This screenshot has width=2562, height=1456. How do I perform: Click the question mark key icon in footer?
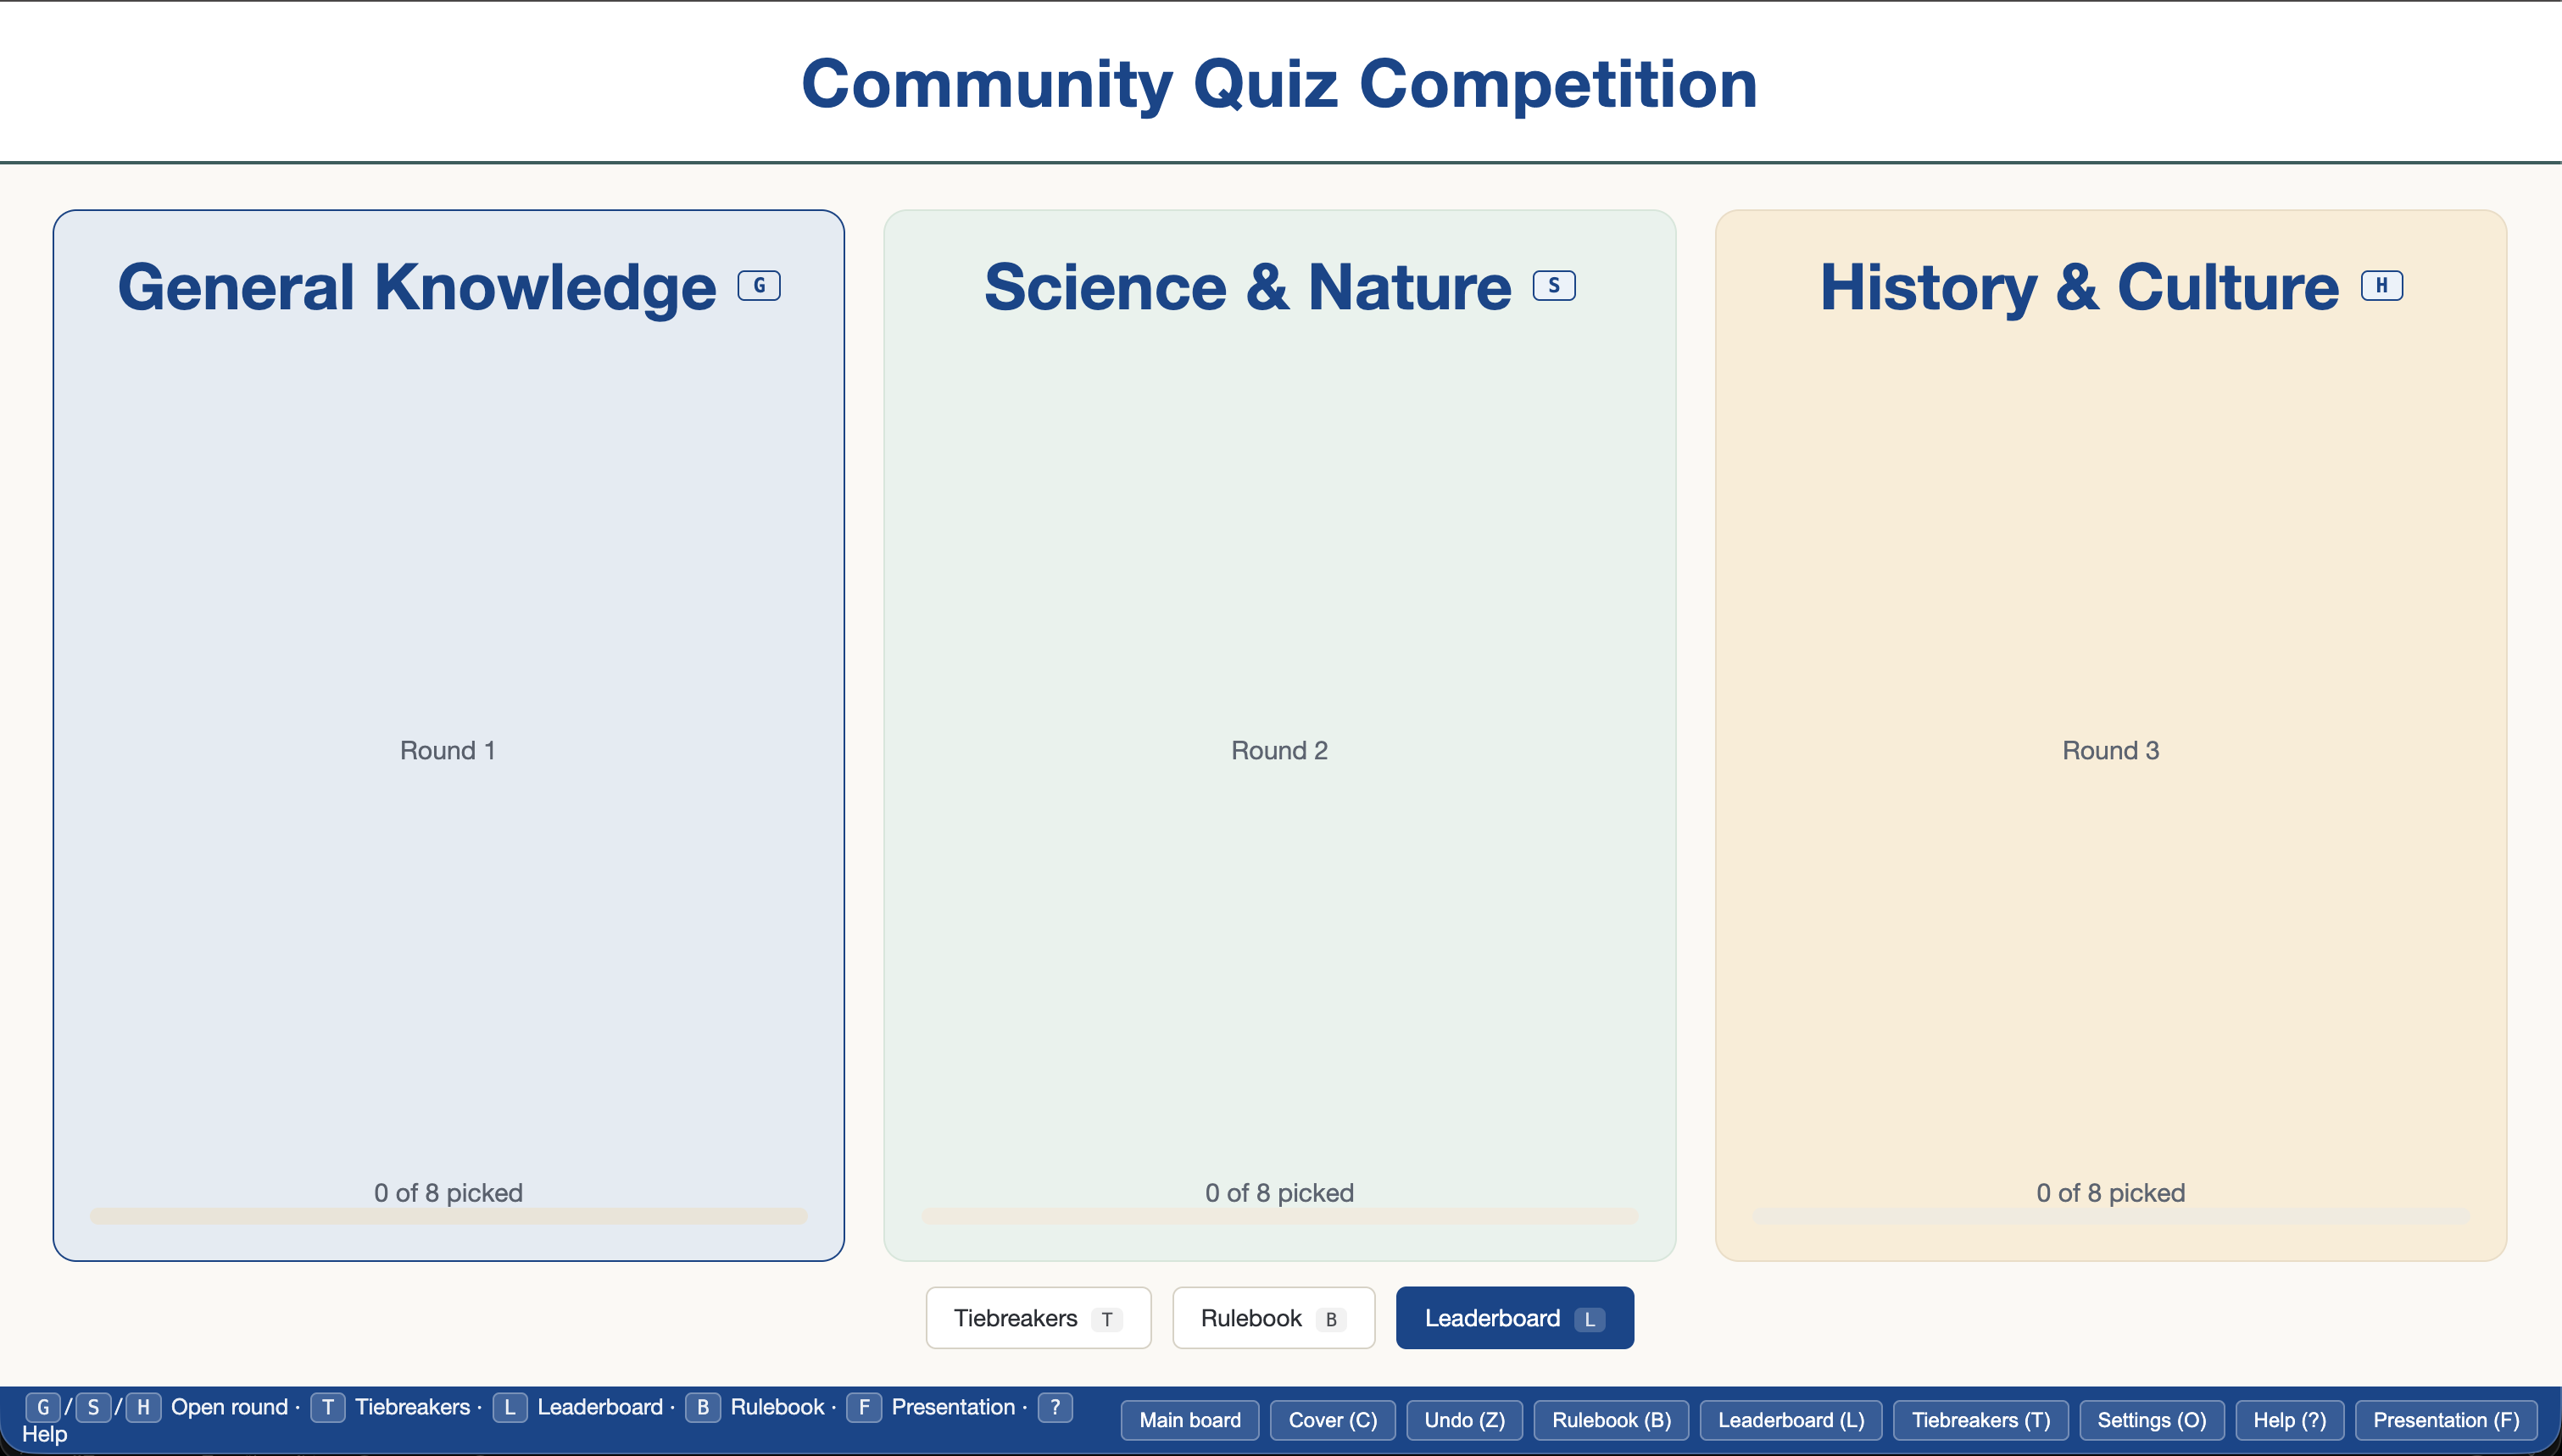point(1055,1407)
